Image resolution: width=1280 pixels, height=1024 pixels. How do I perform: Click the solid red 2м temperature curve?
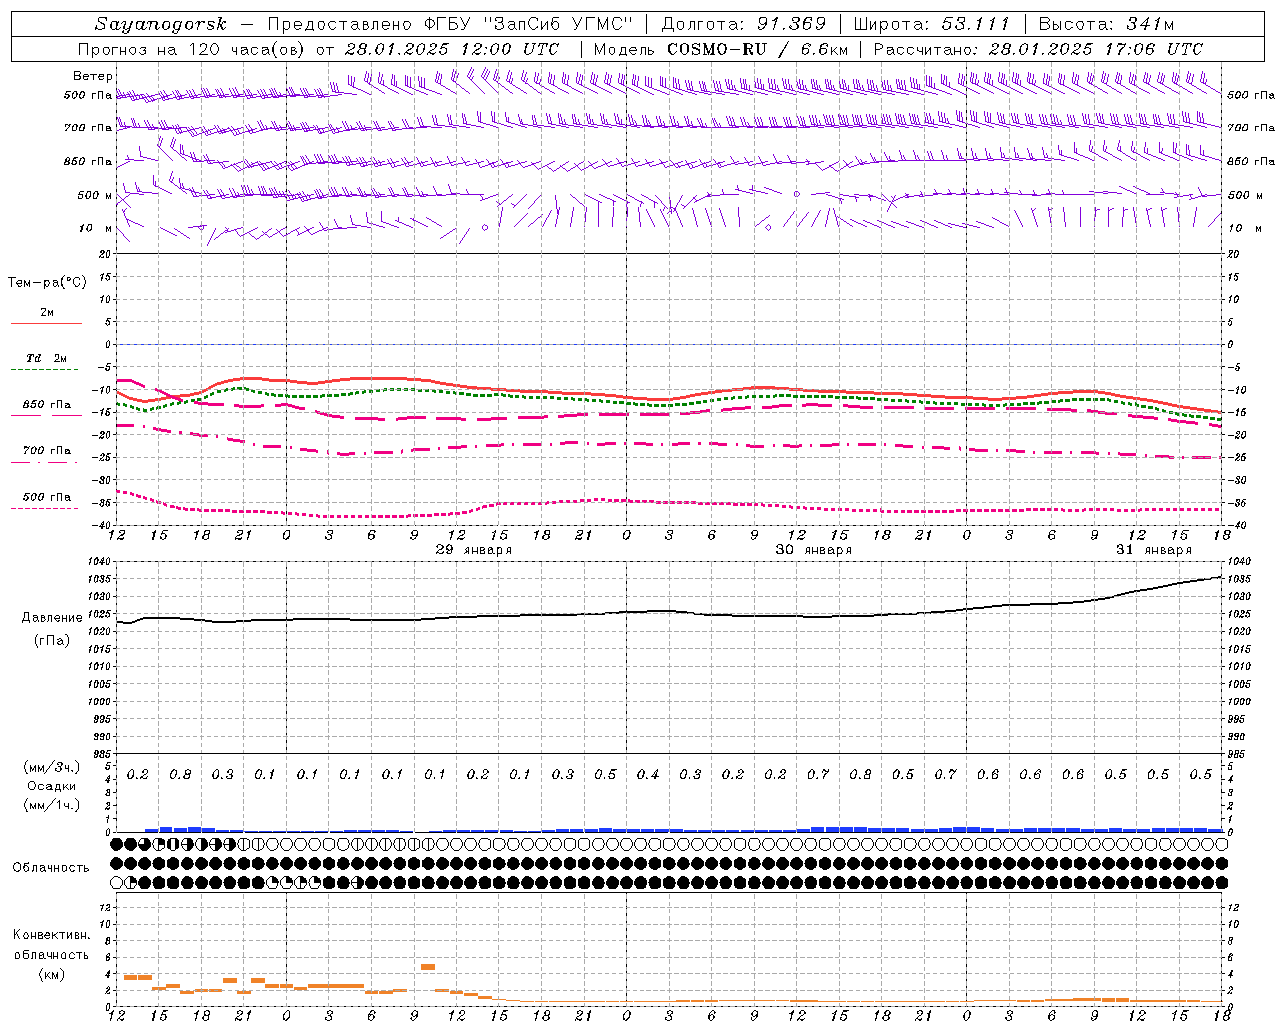click(x=670, y=399)
